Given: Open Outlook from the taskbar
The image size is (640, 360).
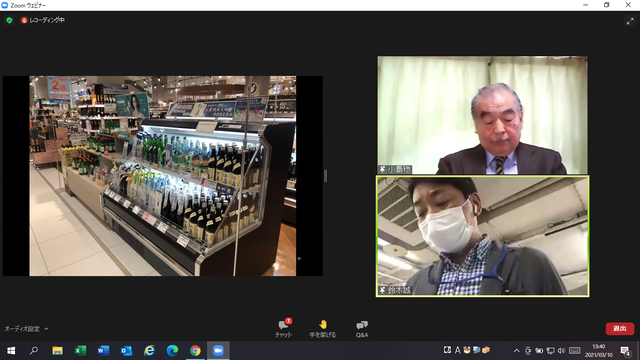Looking at the screenshot, I should point(126,351).
